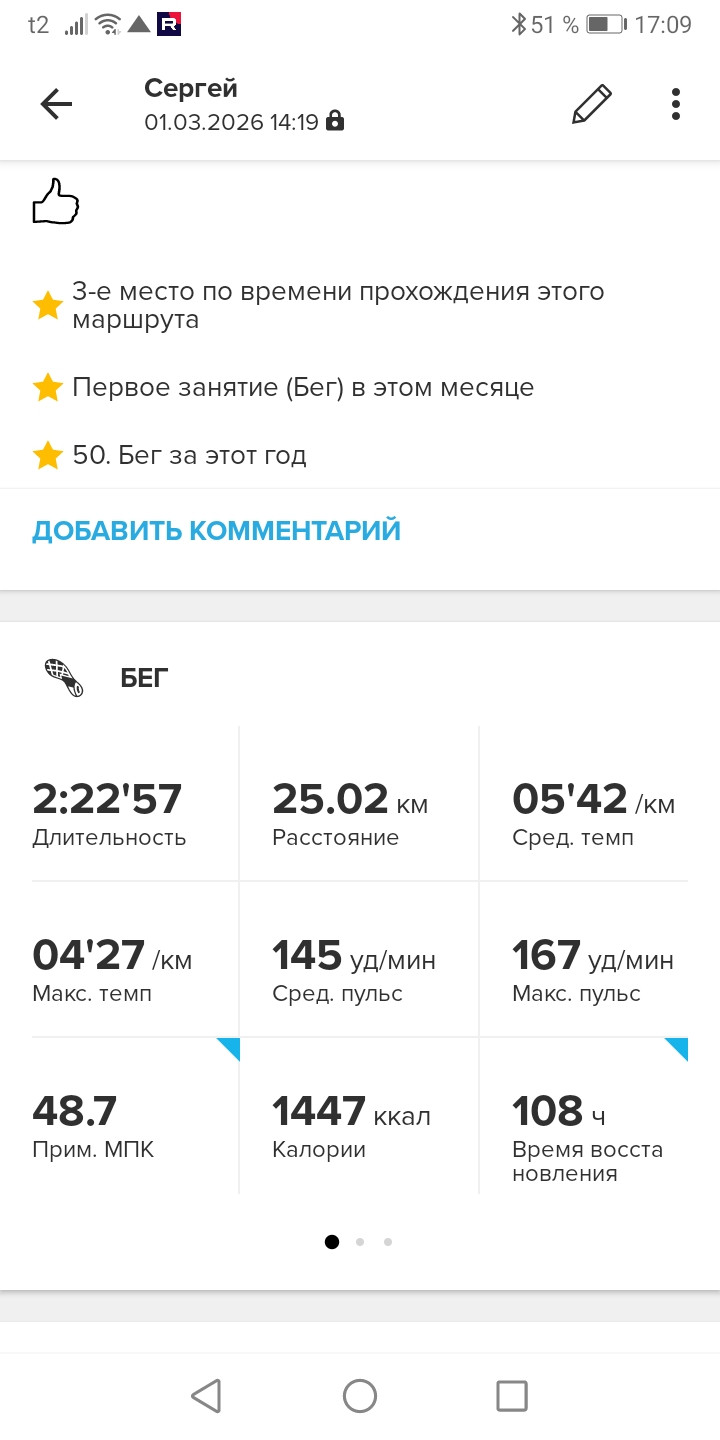Open the Первое занятие (Бег) achievement text
Screen dimensions: 720x1440
pos(303,388)
